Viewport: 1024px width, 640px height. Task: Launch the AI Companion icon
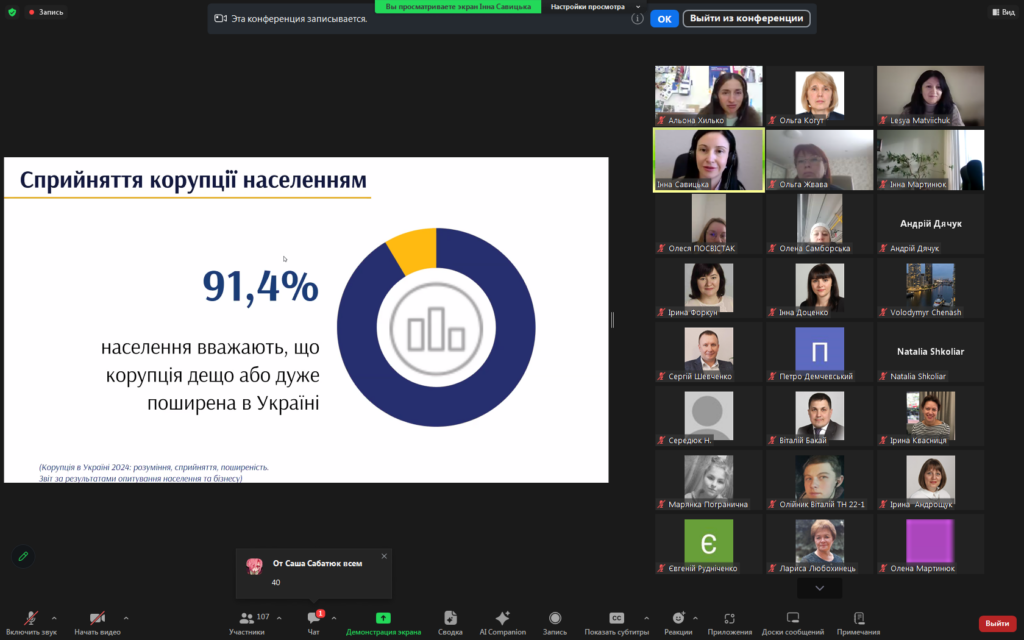pyautogui.click(x=502, y=619)
